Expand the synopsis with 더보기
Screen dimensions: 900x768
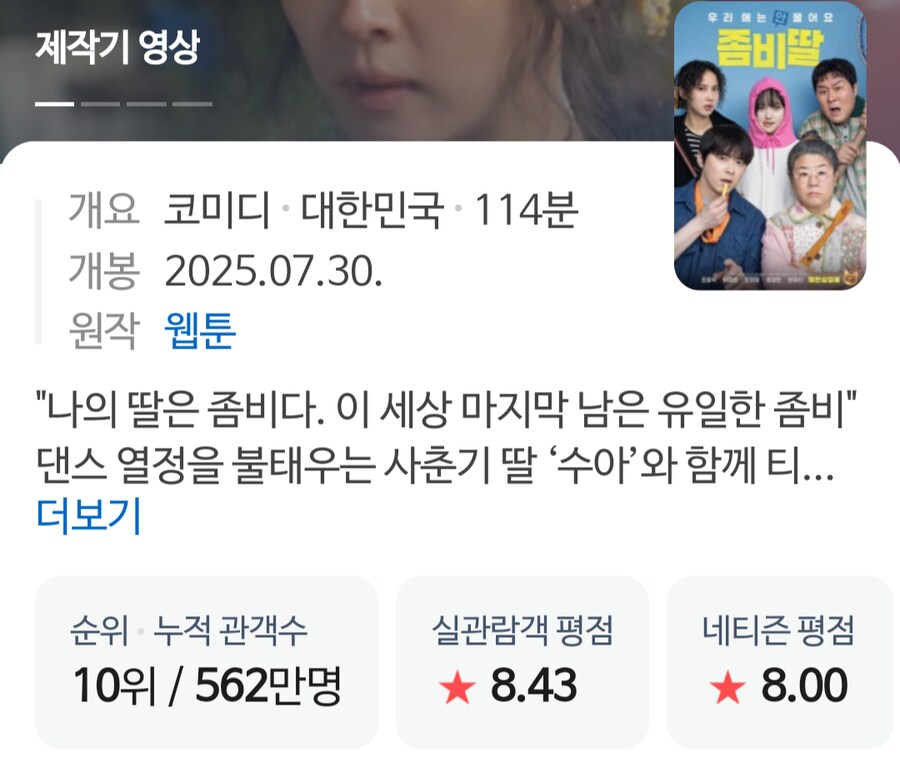tap(88, 516)
